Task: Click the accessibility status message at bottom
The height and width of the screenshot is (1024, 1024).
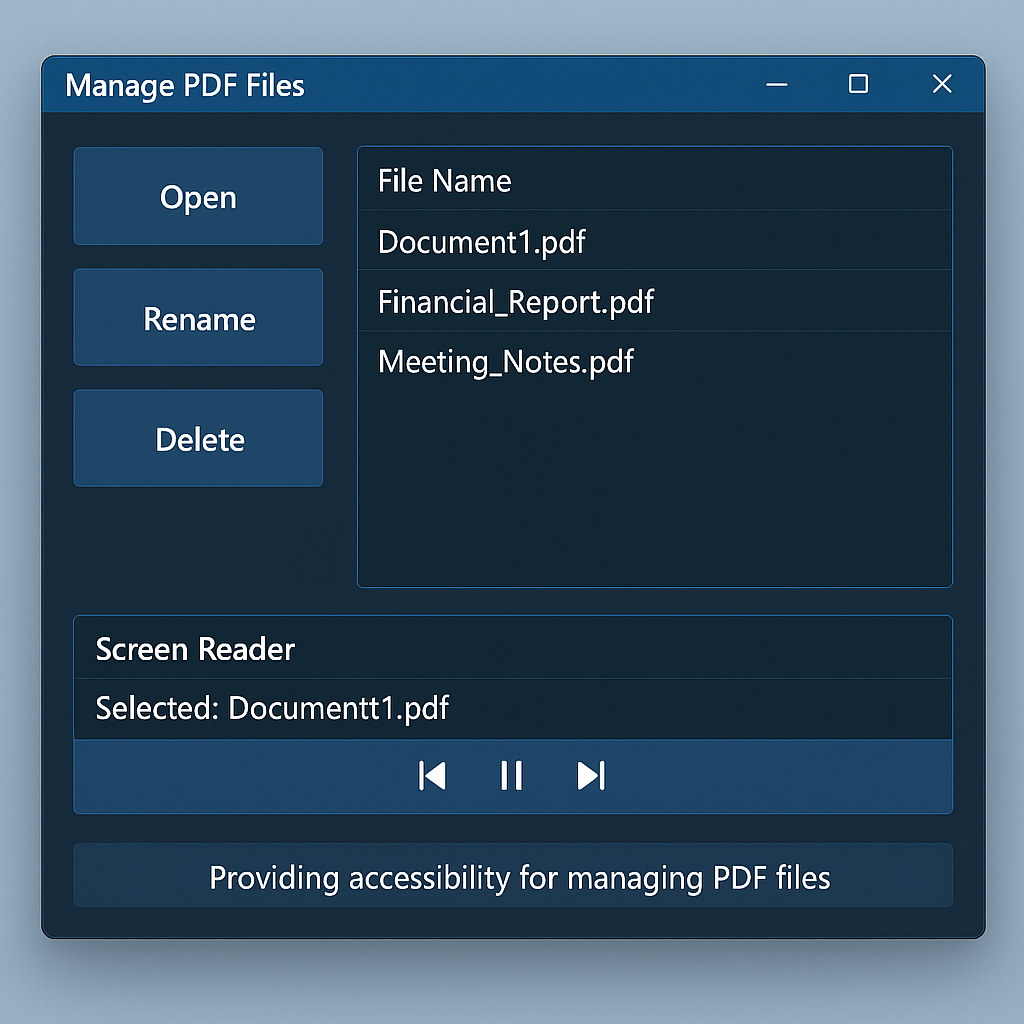Action: (x=519, y=877)
